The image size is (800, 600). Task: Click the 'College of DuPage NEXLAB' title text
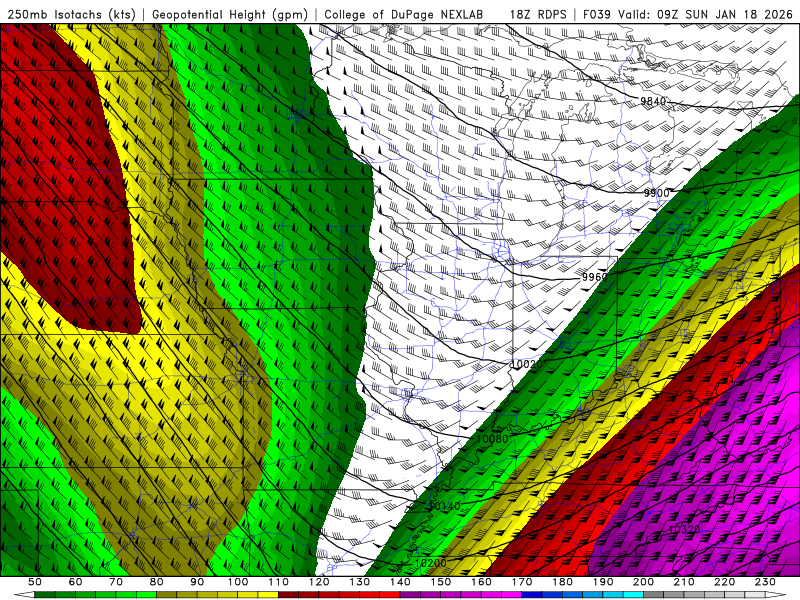(404, 15)
